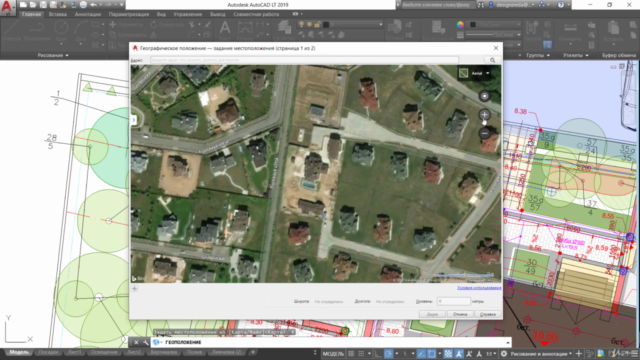Switch to the Управление ribbon tab
640x360 pixels.
pos(188,14)
